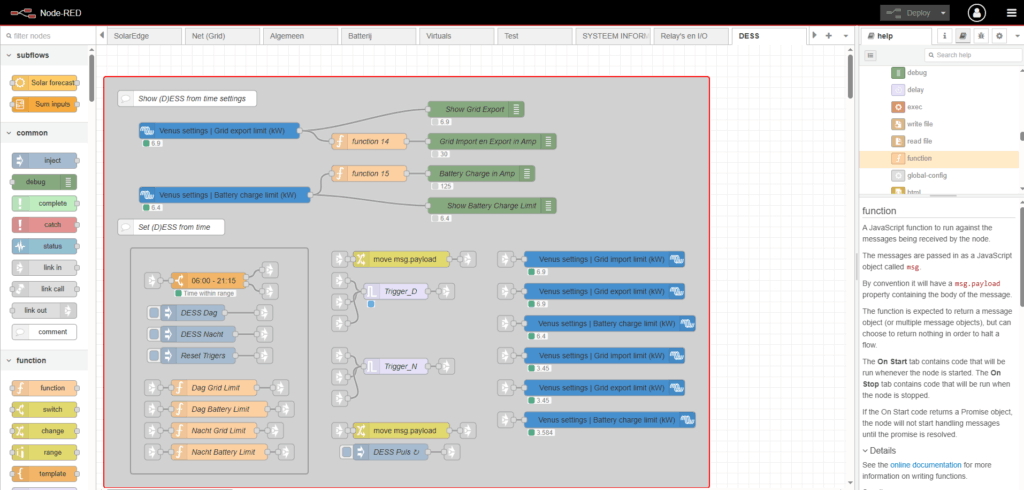Image resolution: width=1024 pixels, height=490 pixels.
Task: Open the Deploy options dropdown arrow
Action: pyautogui.click(x=943, y=13)
